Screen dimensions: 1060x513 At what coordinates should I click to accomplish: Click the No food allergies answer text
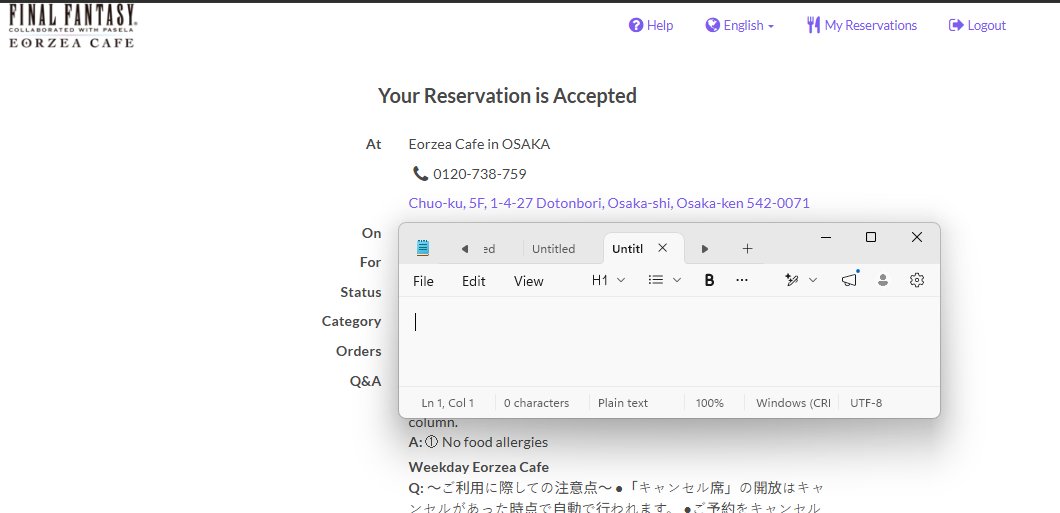[495, 442]
